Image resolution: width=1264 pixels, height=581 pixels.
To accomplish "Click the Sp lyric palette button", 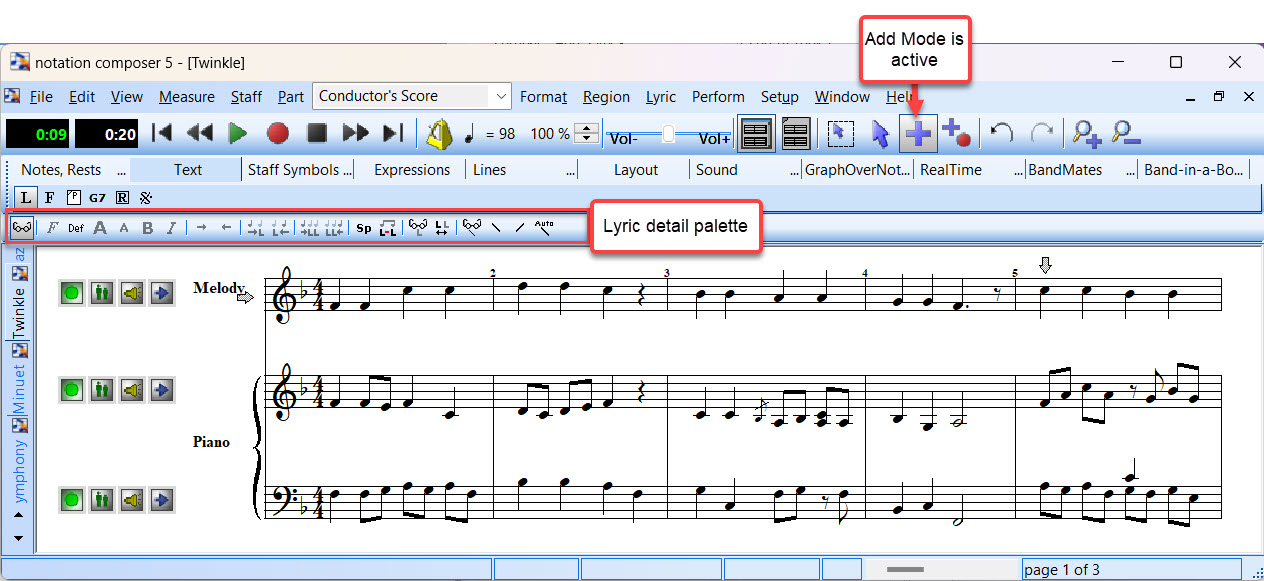I will coord(364,228).
